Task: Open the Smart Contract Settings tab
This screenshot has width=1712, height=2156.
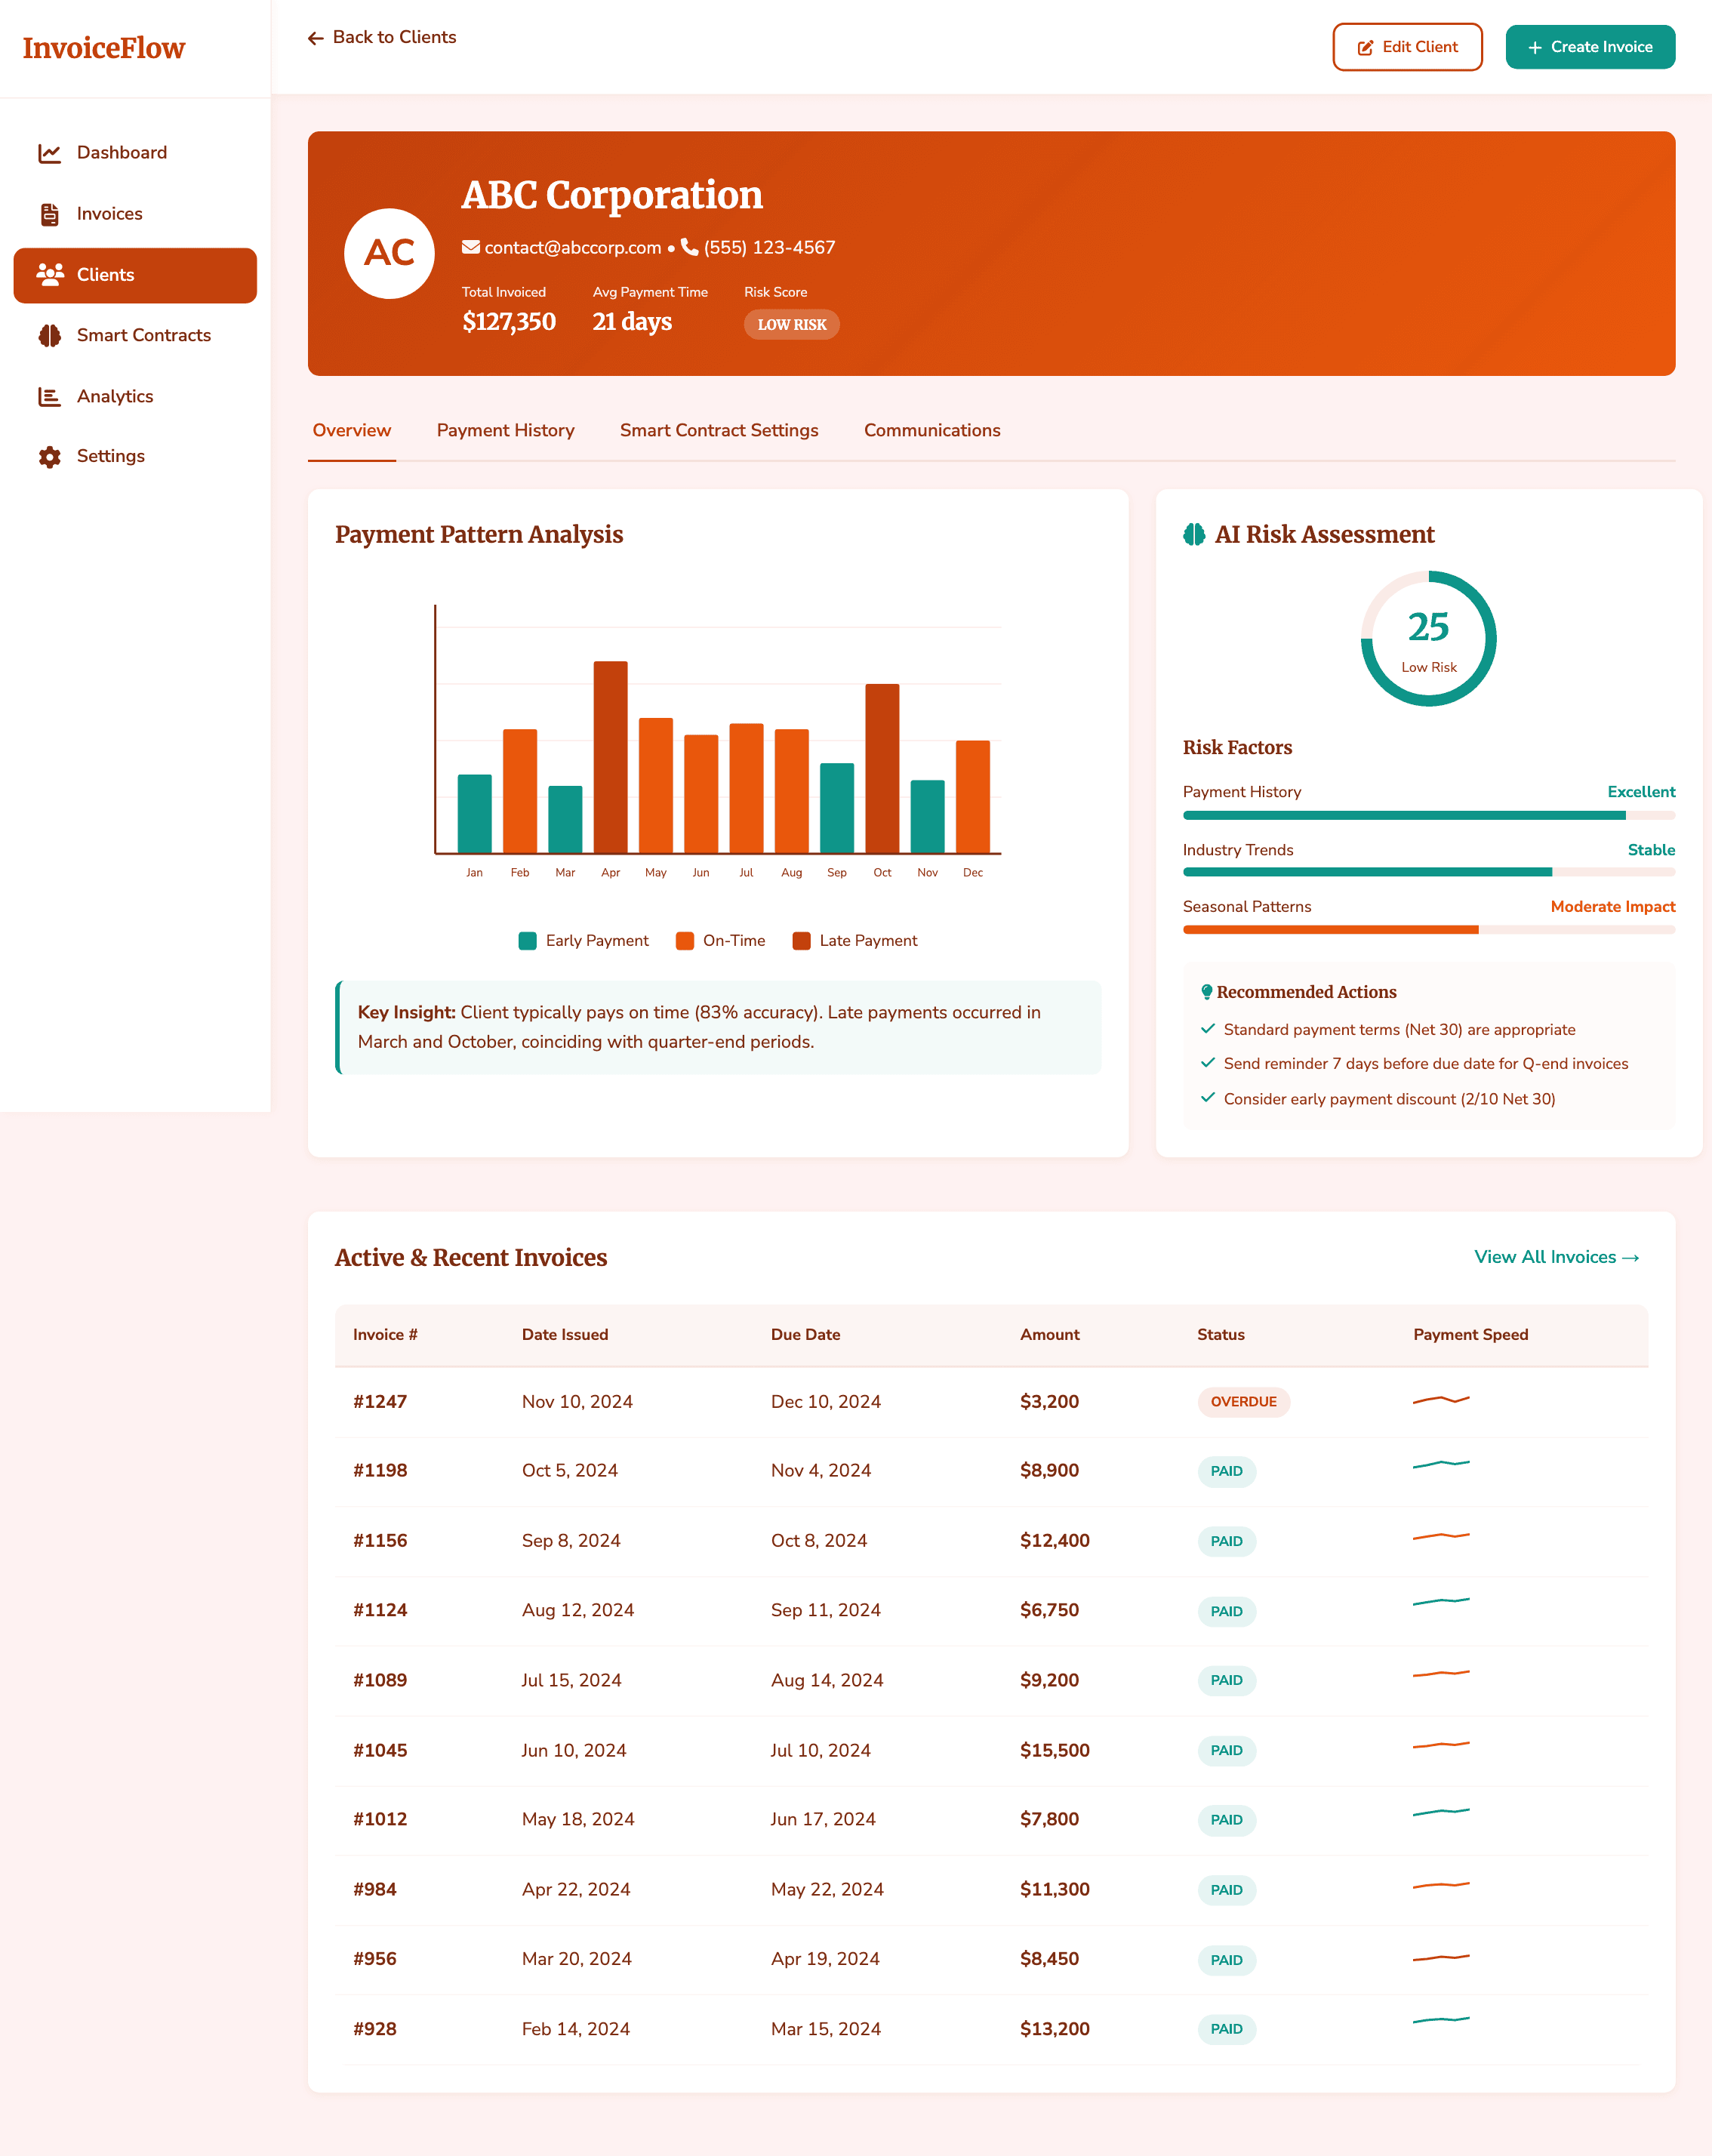Action: tap(719, 431)
